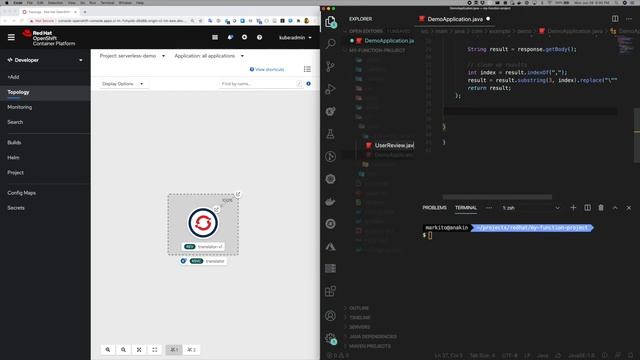Open Display Options dropdown
This screenshot has width=640, height=360.
pyautogui.click(x=123, y=84)
